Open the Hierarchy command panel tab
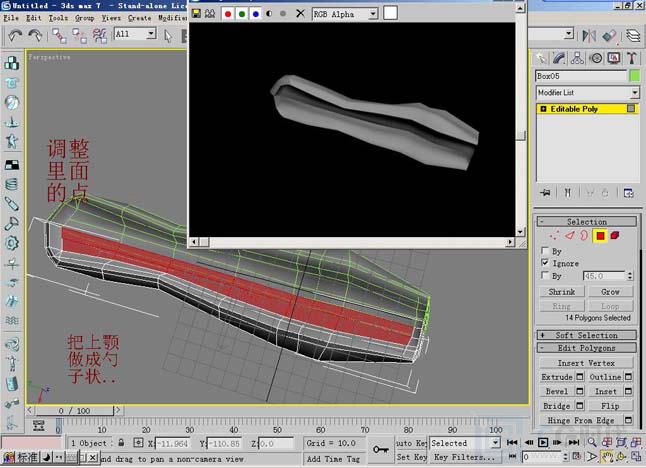 pyautogui.click(x=577, y=58)
